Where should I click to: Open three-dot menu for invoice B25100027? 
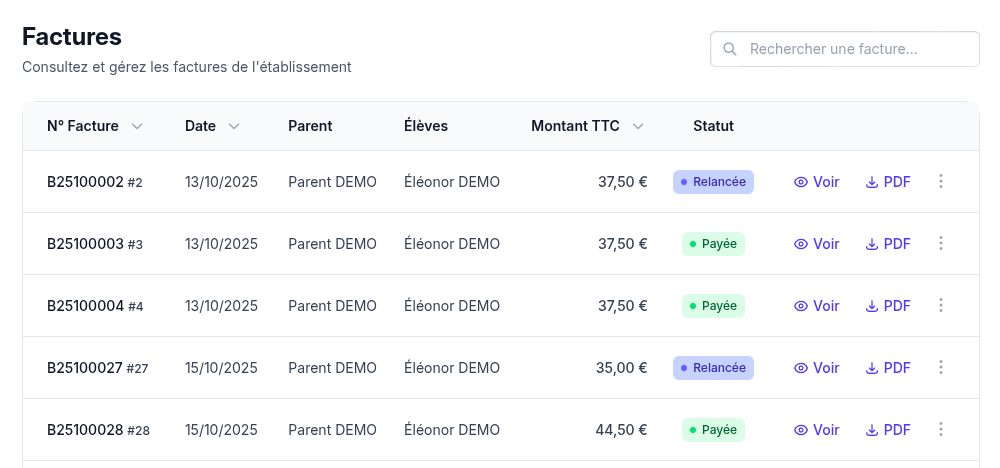click(x=940, y=368)
